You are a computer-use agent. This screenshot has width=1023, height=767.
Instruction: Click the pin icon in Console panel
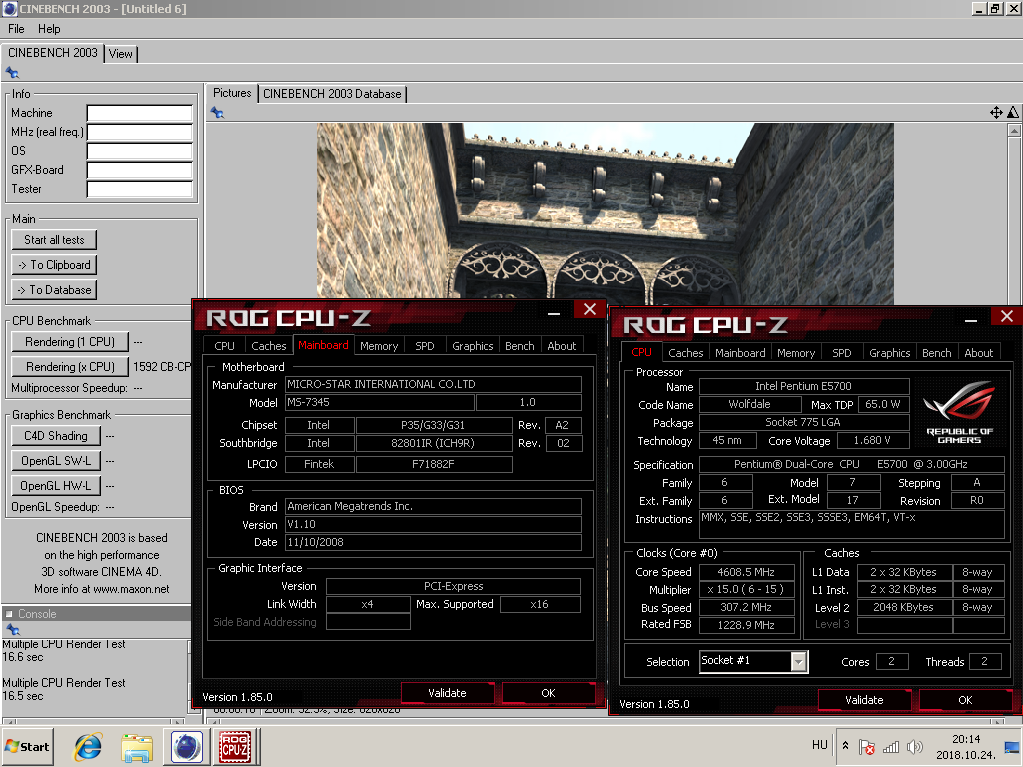pyautogui.click(x=12, y=629)
